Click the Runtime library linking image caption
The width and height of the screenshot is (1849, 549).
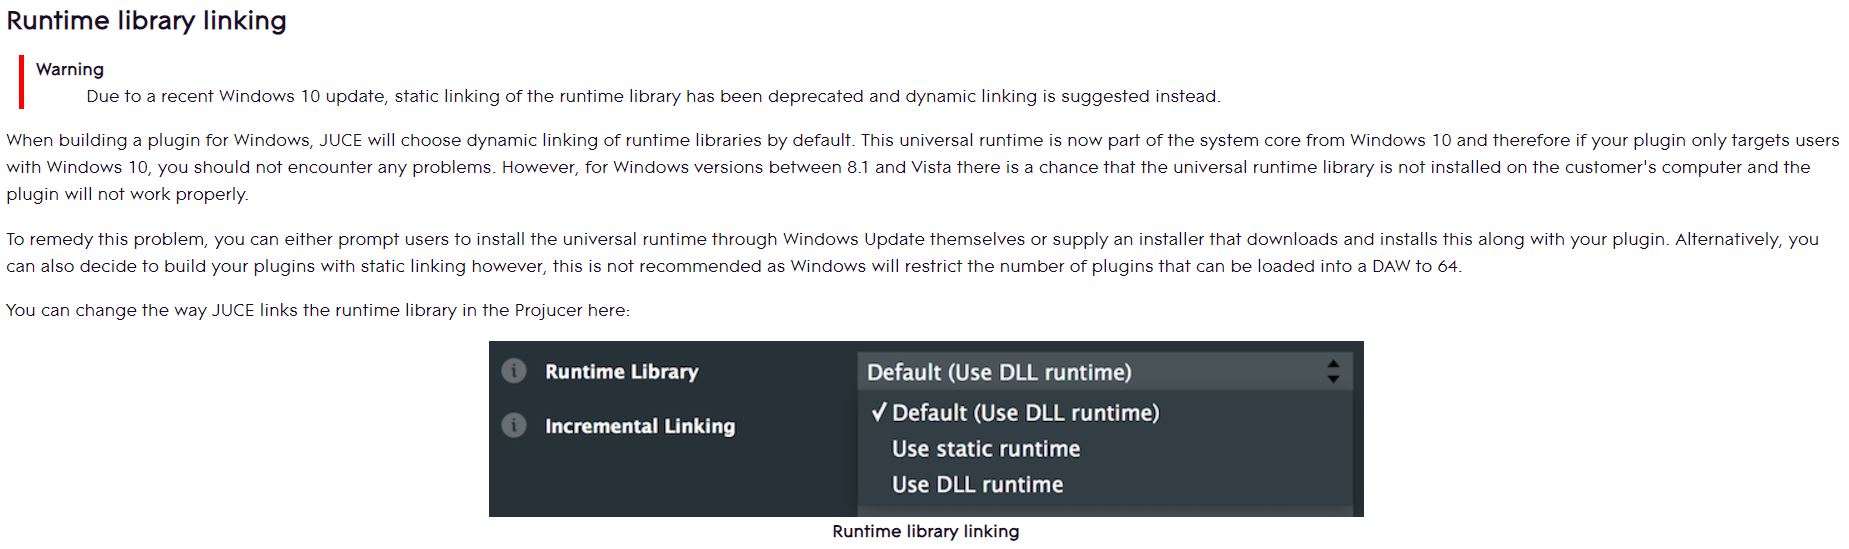click(925, 531)
